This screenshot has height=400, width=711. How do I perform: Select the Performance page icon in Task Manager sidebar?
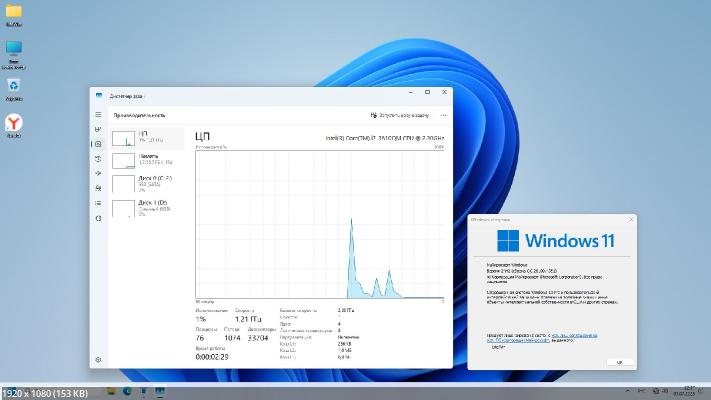coord(98,144)
